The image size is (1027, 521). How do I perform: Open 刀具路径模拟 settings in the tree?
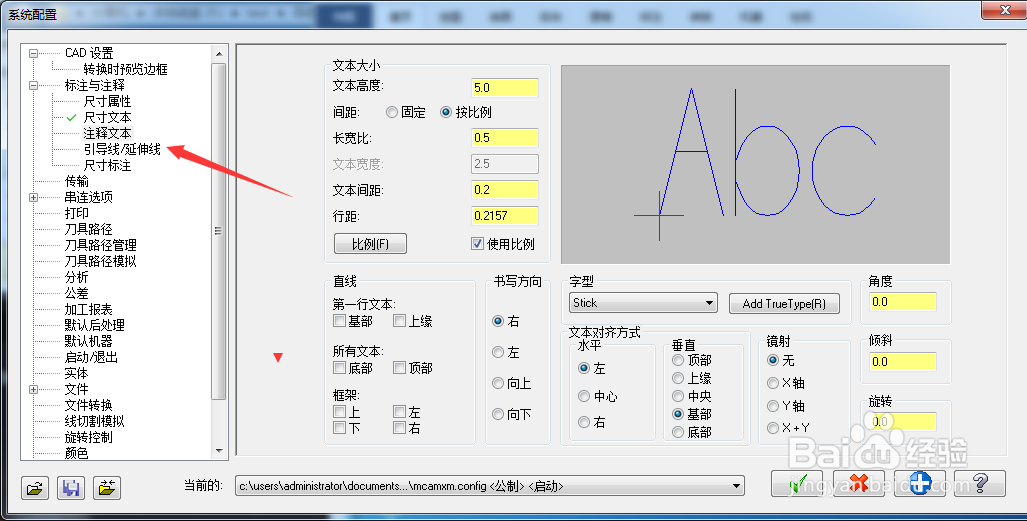tap(100, 261)
